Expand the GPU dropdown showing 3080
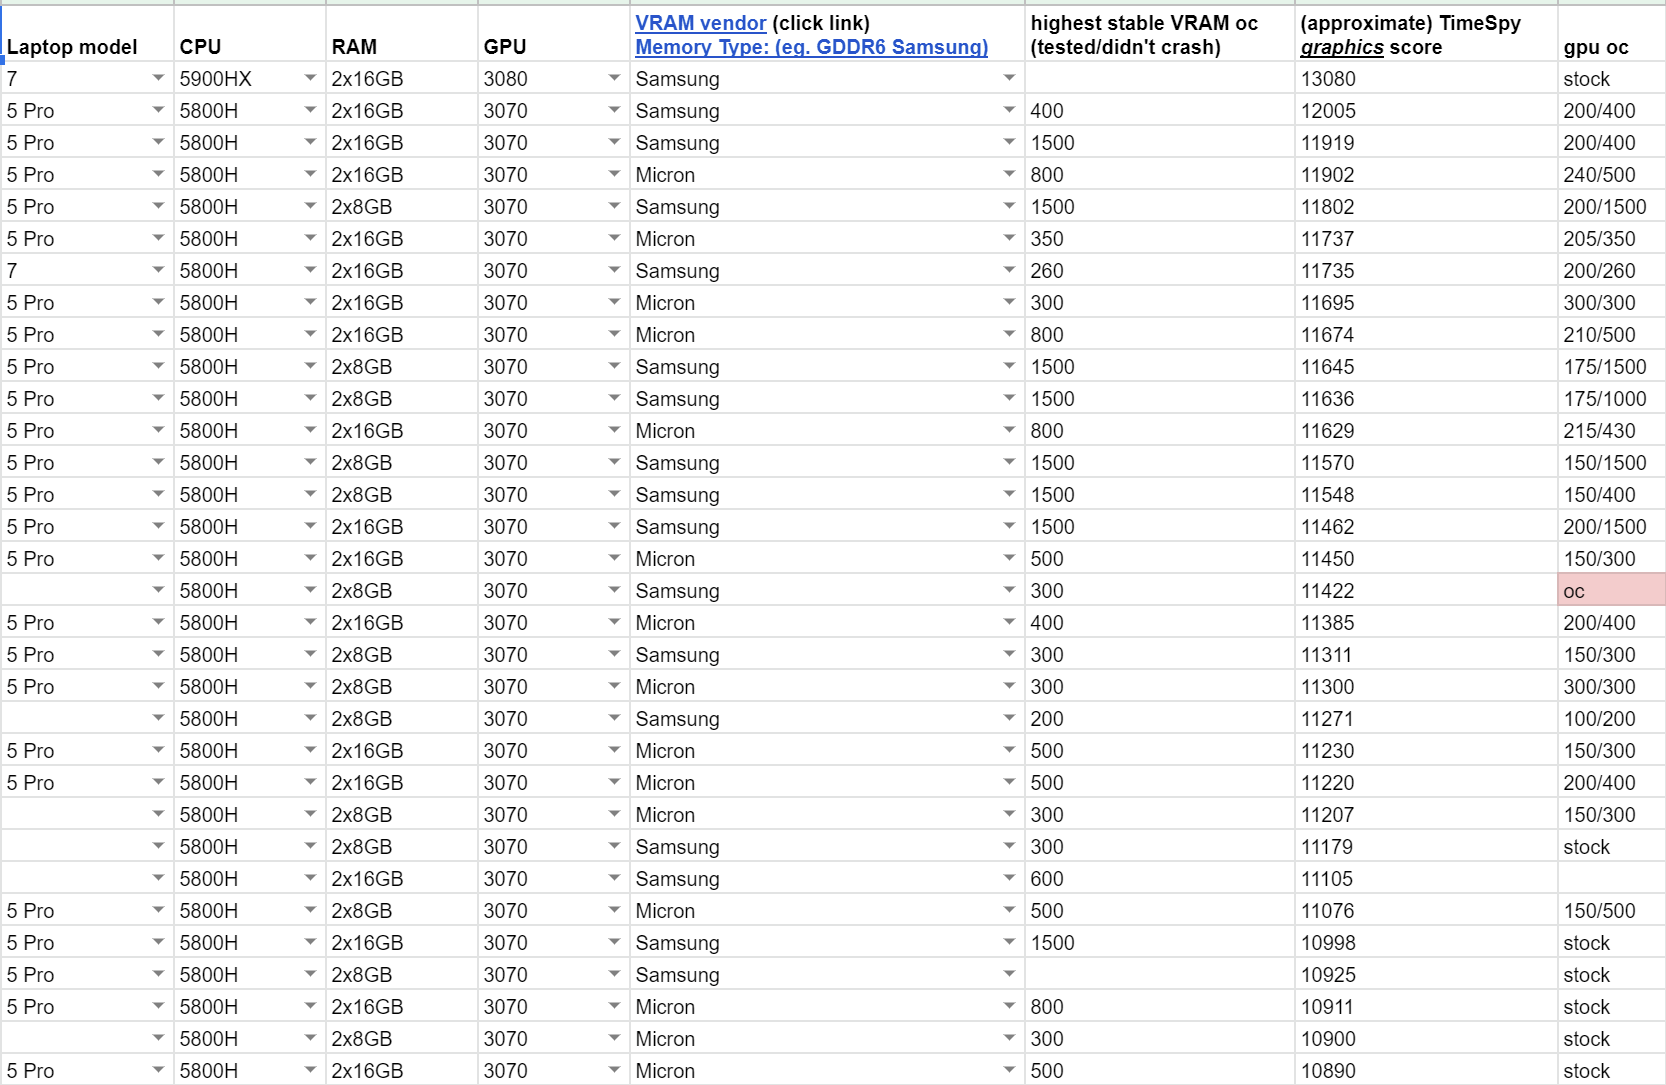The height and width of the screenshot is (1085, 1666). coord(613,78)
